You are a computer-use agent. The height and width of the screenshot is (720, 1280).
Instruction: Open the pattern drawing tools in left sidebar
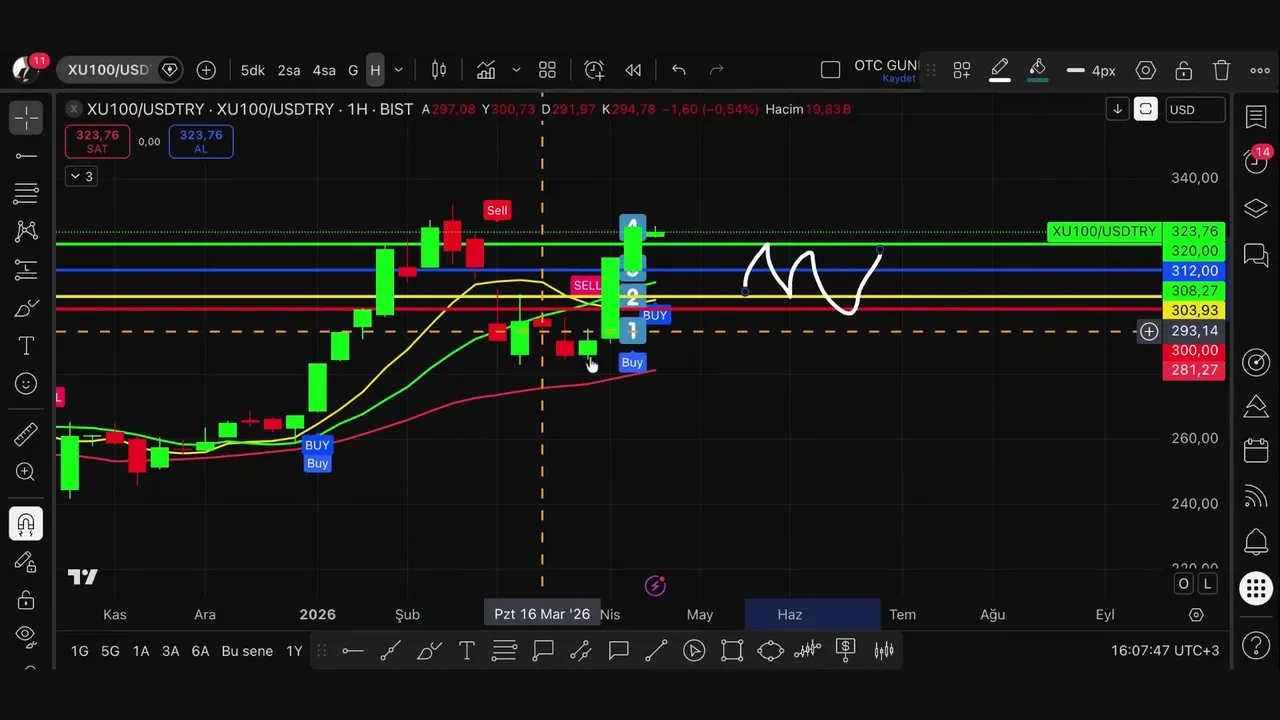(26, 232)
